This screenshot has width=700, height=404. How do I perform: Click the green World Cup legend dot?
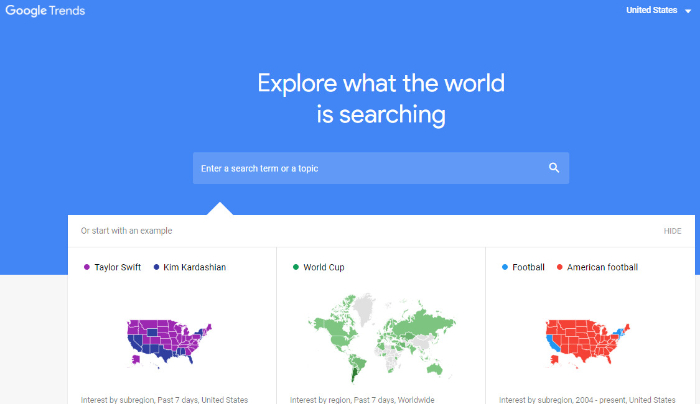296,267
